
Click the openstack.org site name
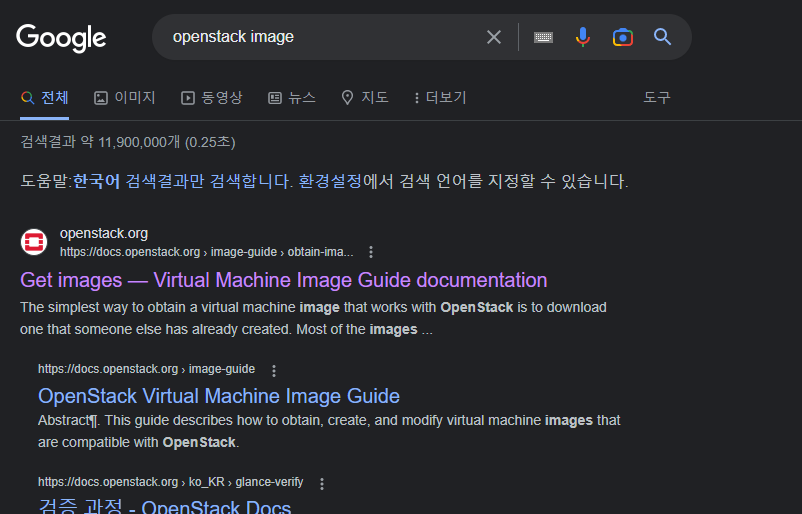click(x=104, y=233)
